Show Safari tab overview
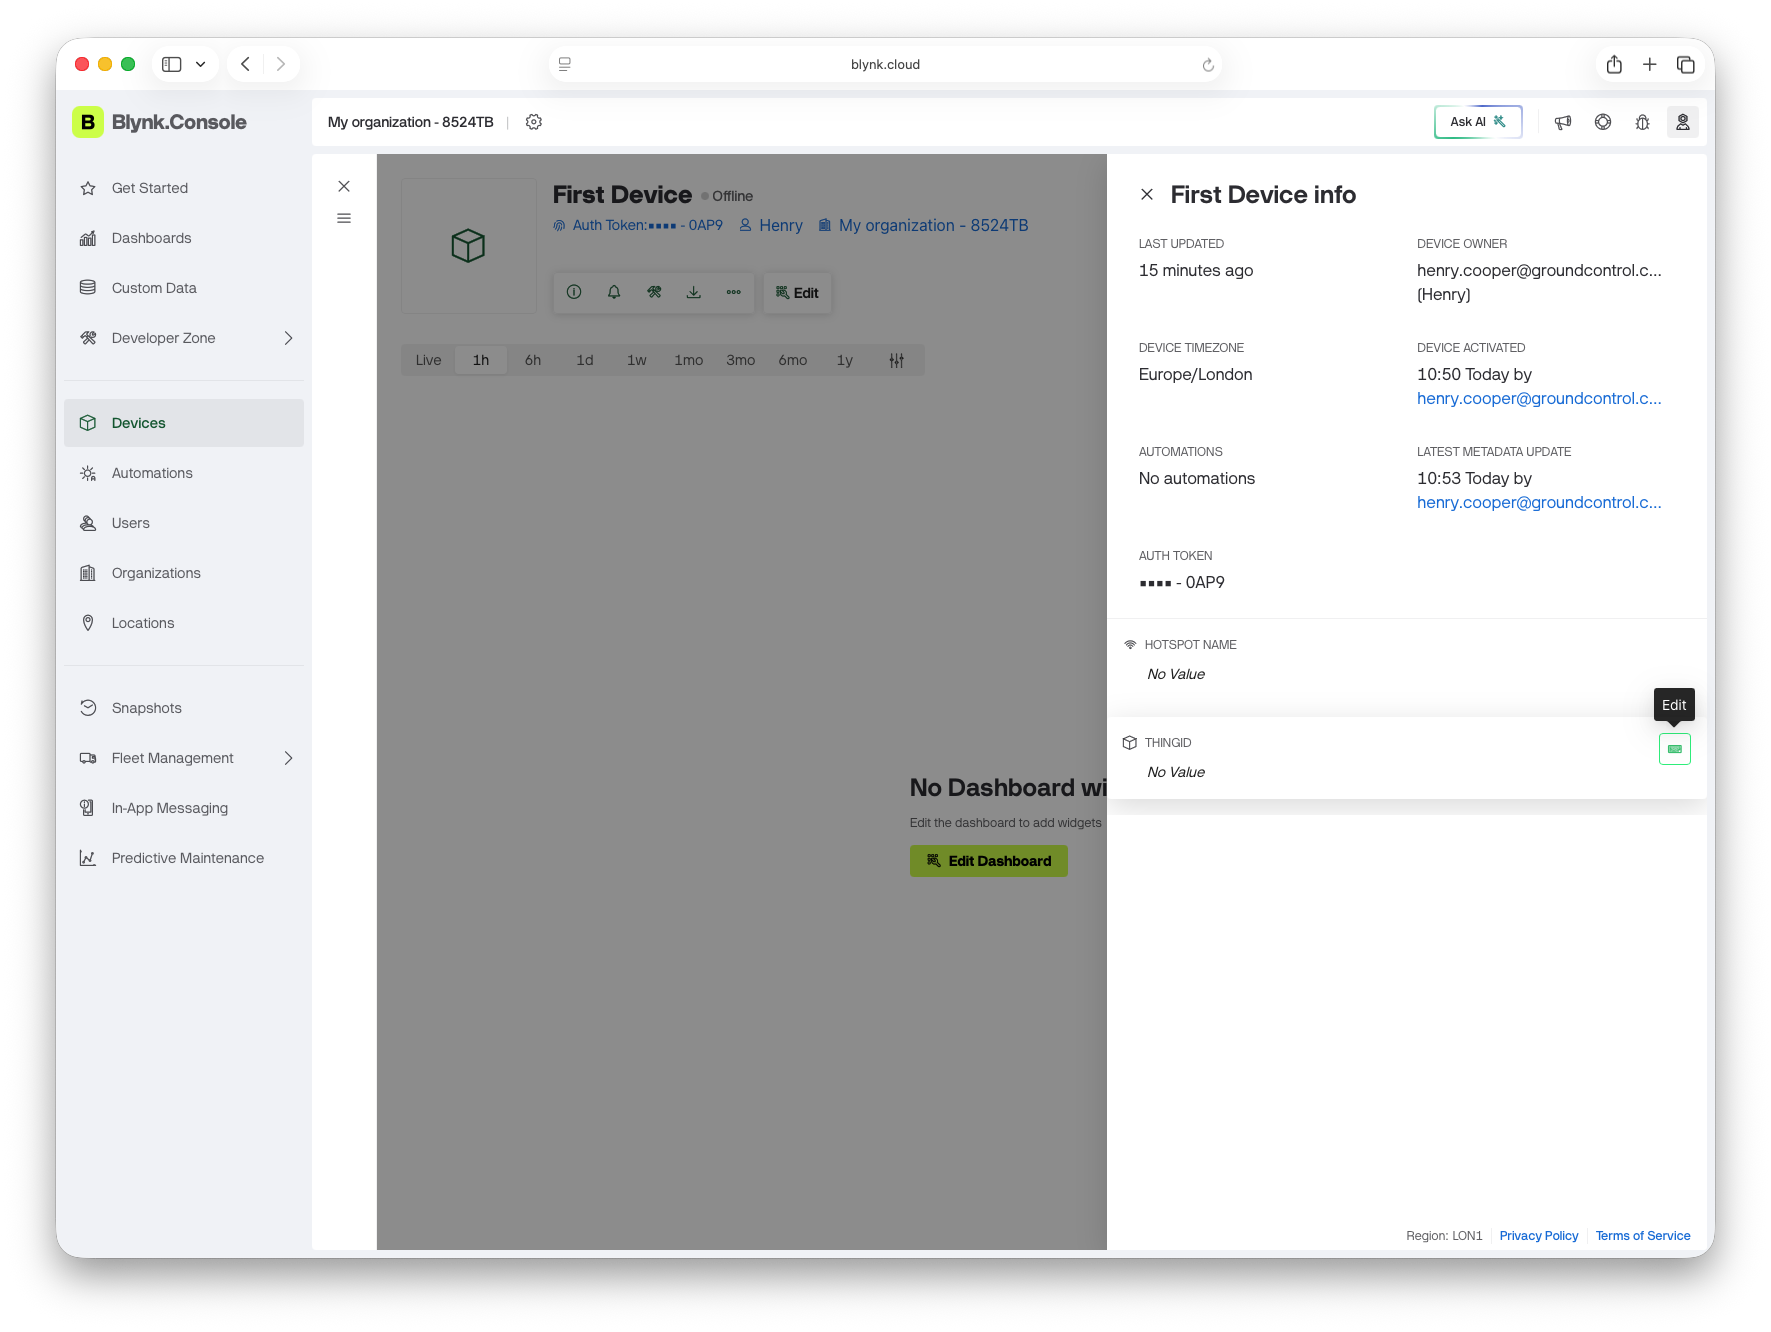 [1686, 64]
